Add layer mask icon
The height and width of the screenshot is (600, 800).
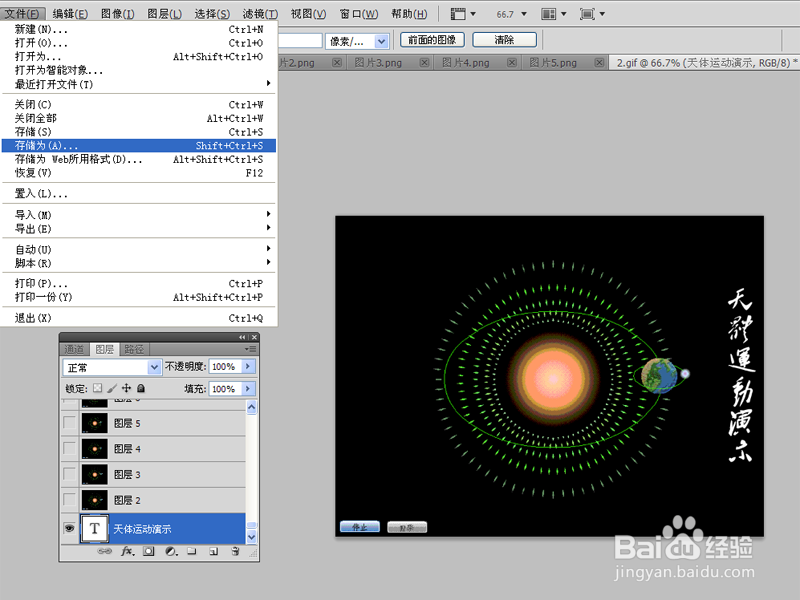(x=148, y=551)
